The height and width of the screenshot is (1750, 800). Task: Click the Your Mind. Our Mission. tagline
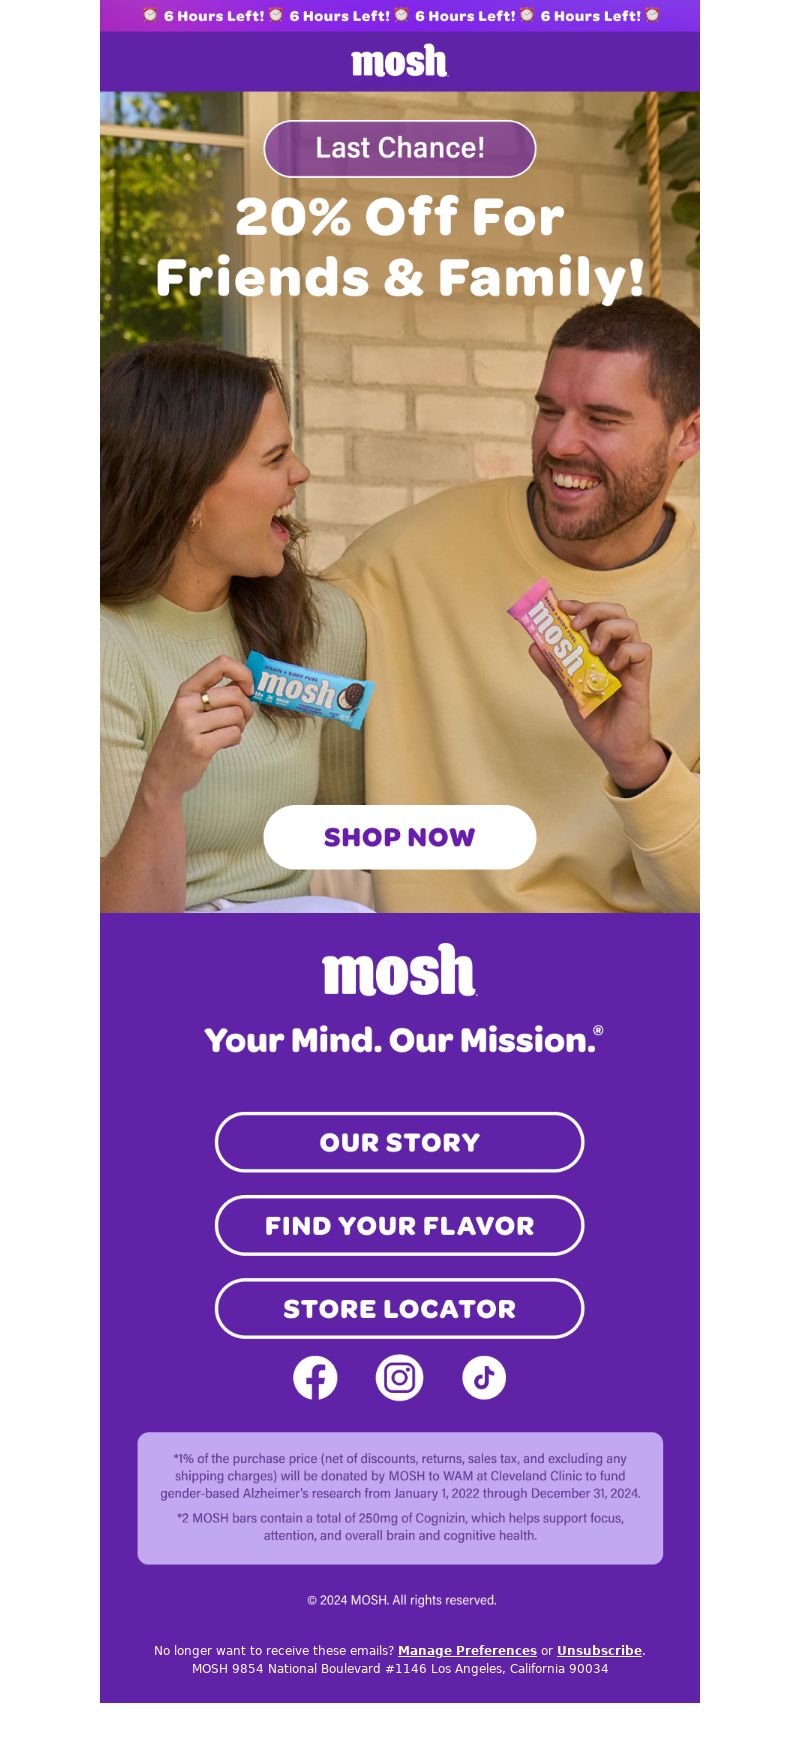click(x=403, y=1040)
